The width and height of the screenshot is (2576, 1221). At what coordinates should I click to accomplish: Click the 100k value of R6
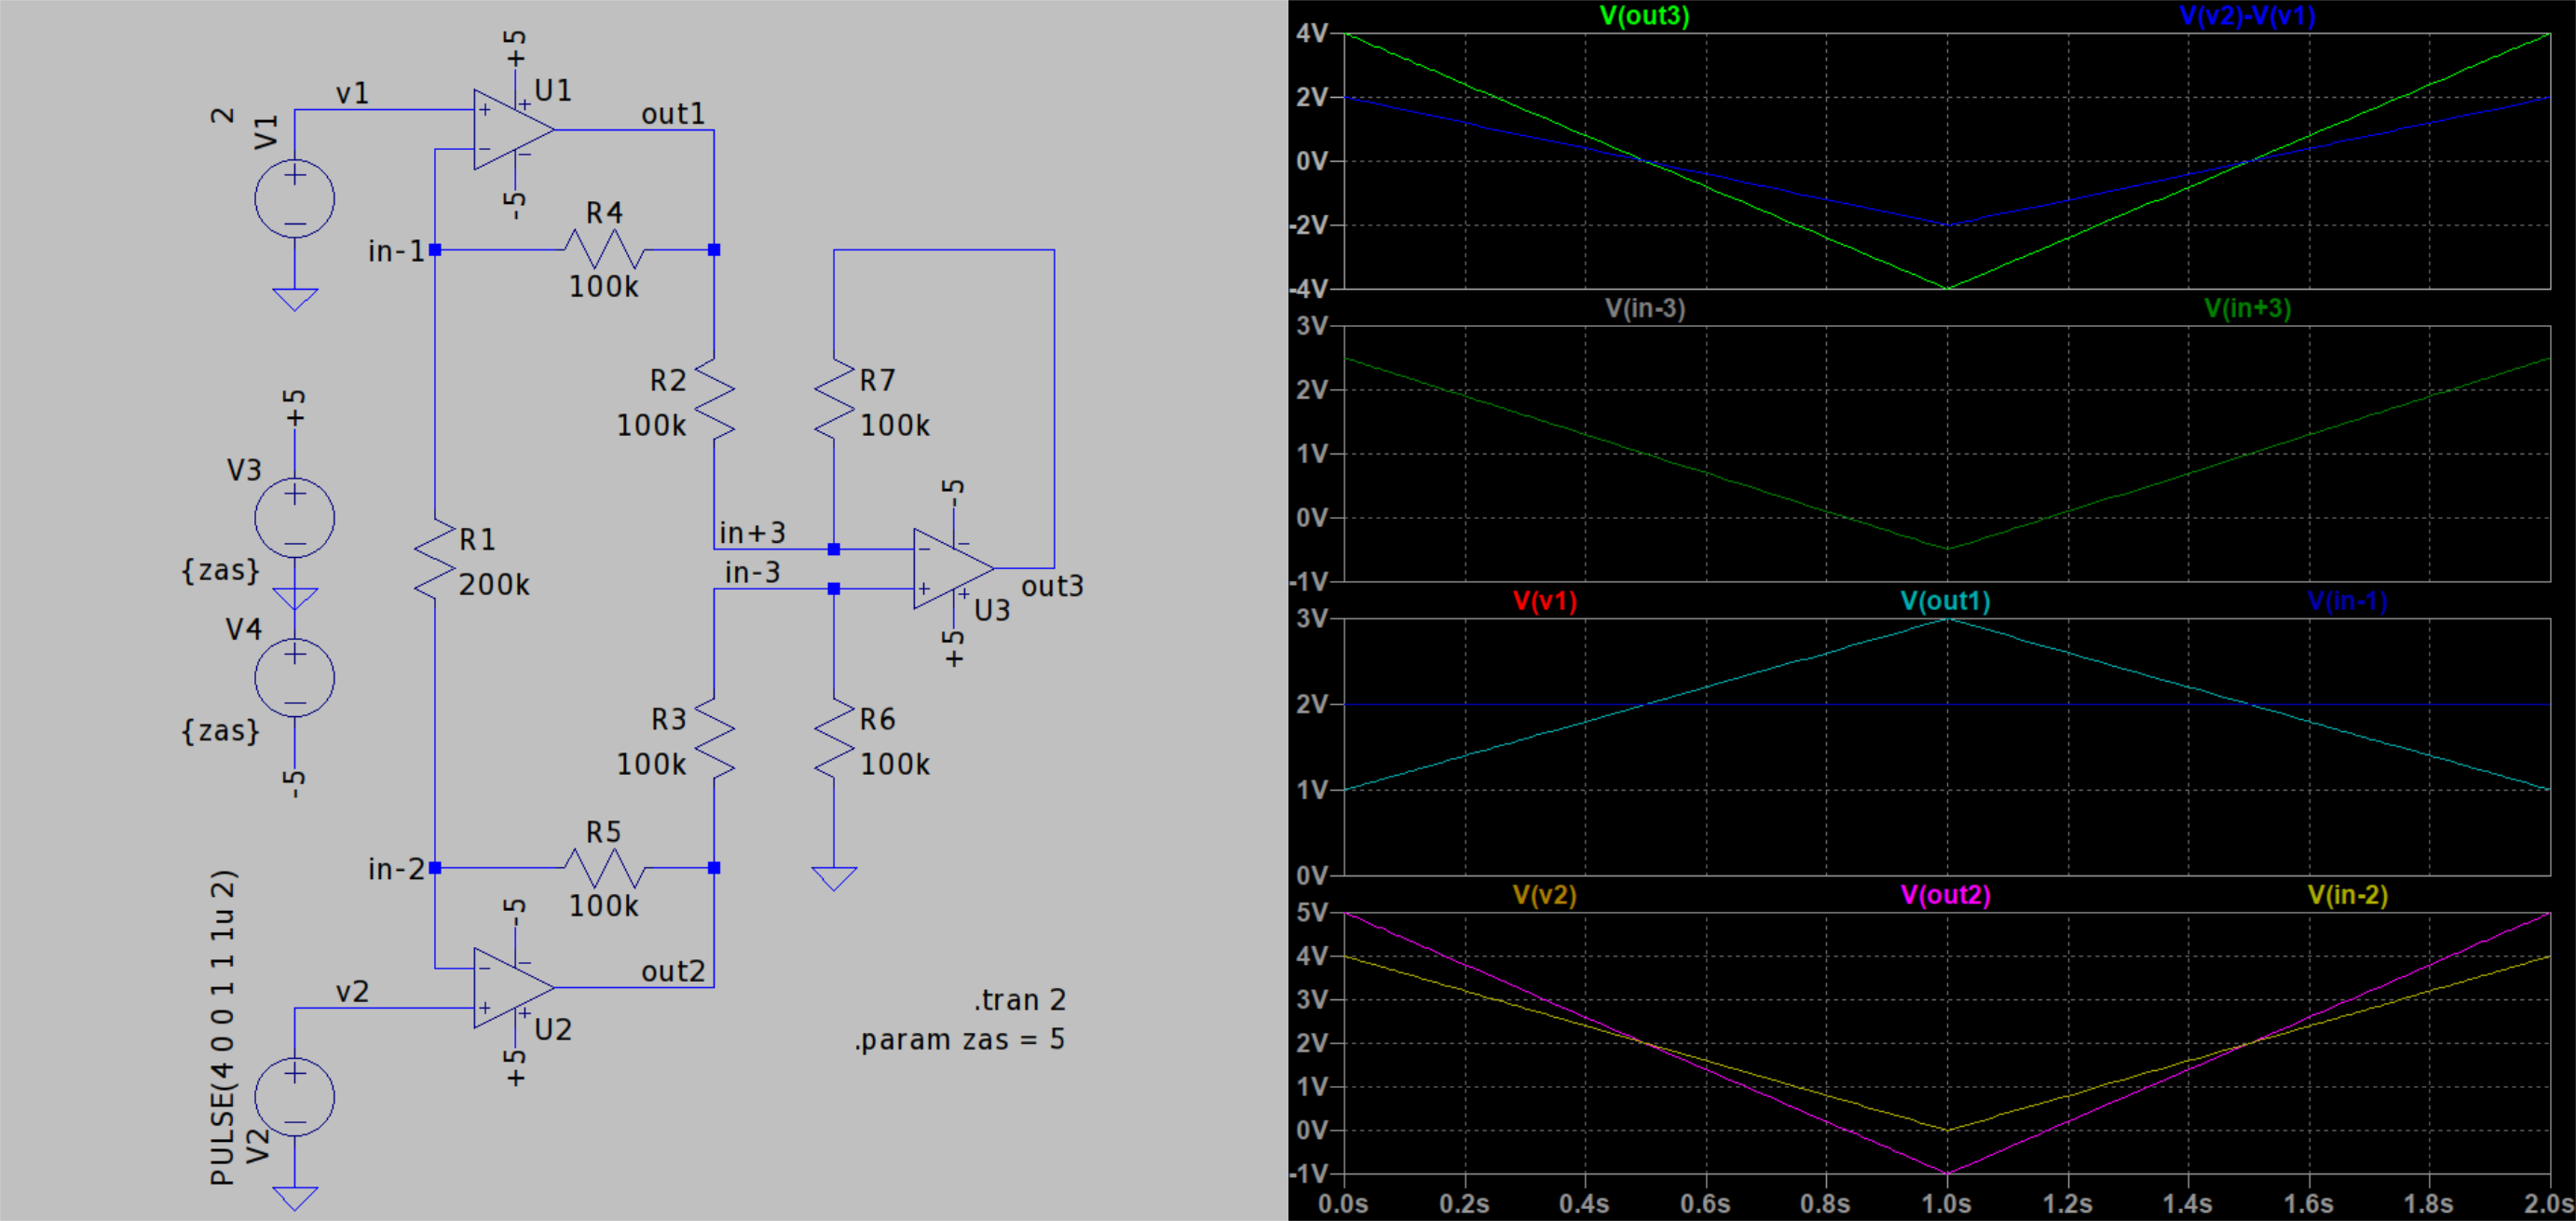895,765
